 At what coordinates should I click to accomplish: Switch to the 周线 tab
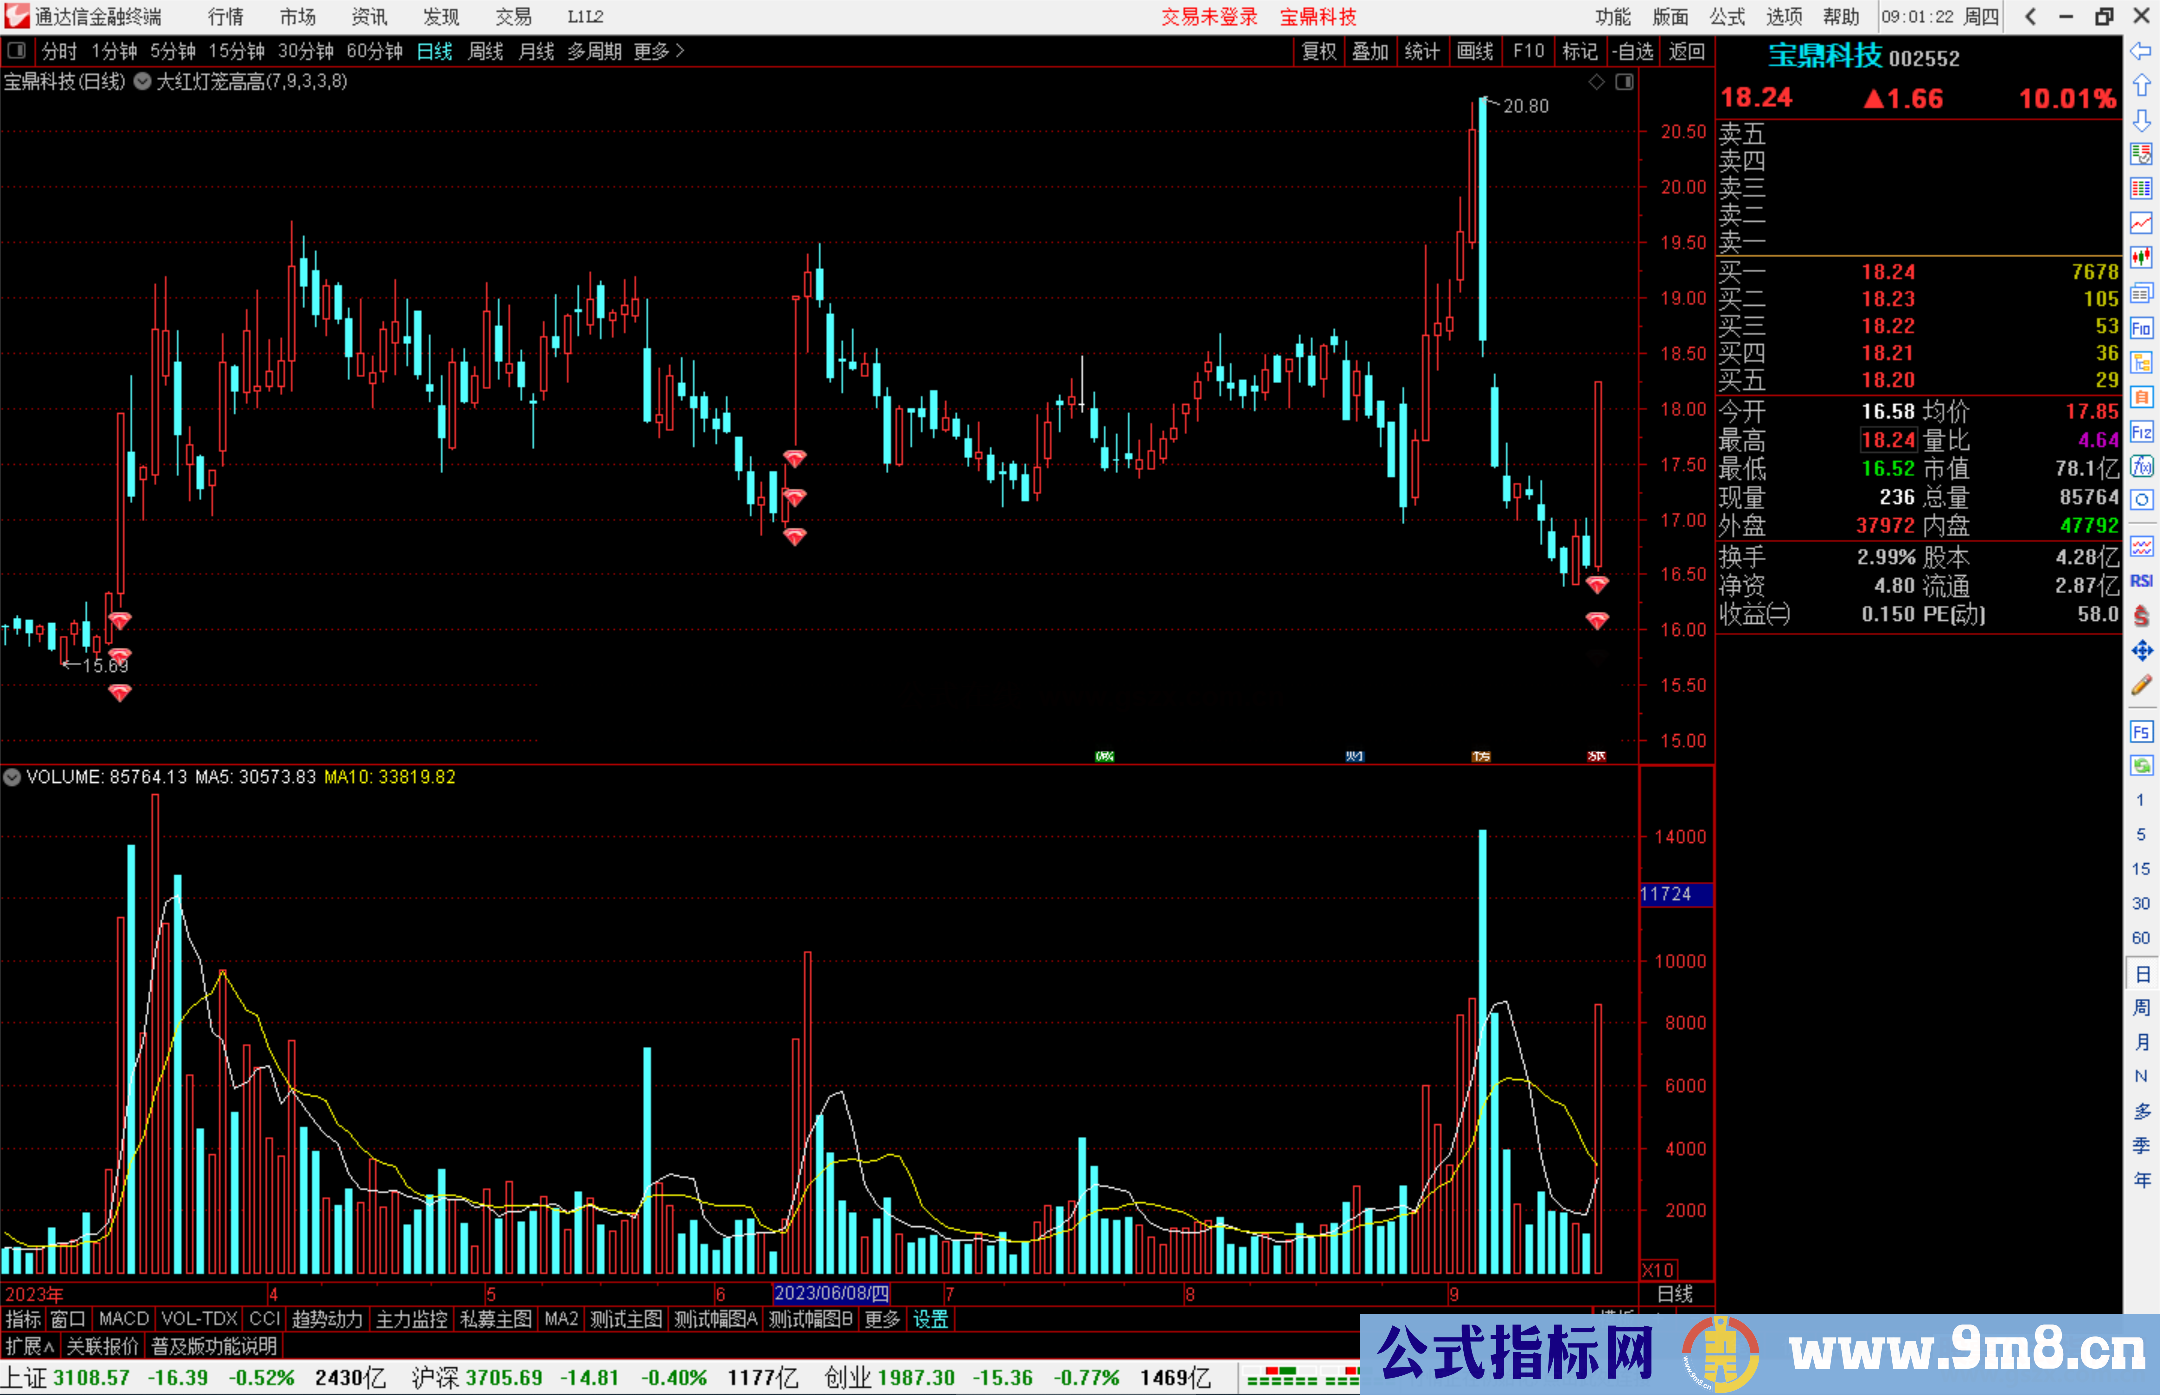pyautogui.click(x=486, y=51)
